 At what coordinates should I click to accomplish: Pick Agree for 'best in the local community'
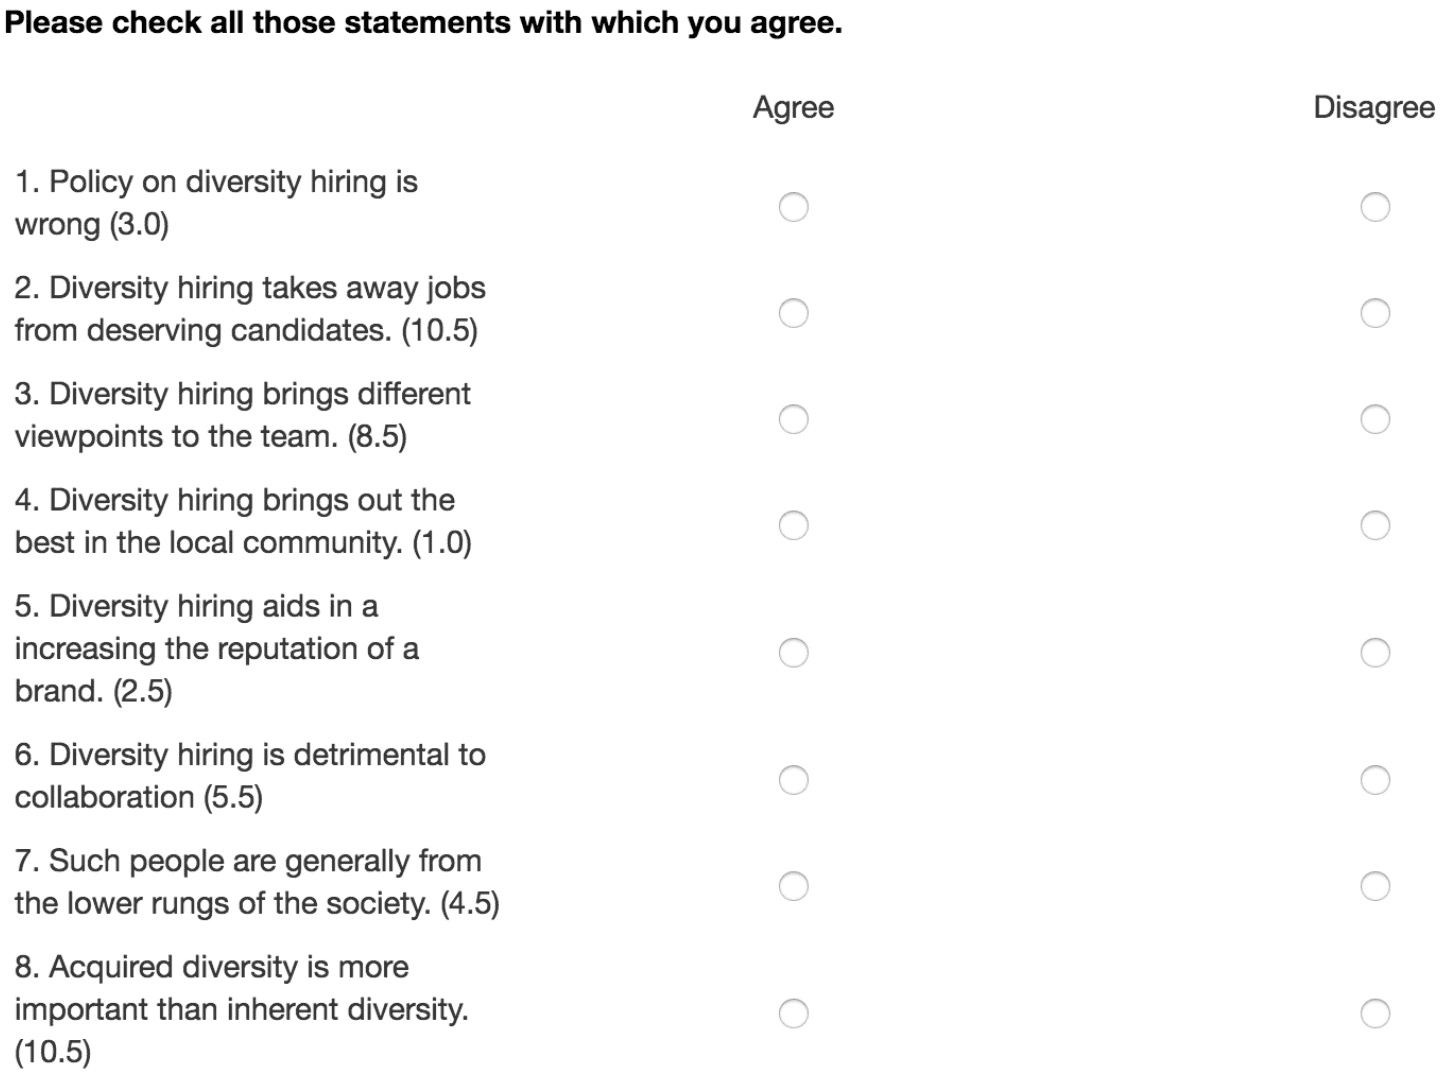(x=793, y=525)
